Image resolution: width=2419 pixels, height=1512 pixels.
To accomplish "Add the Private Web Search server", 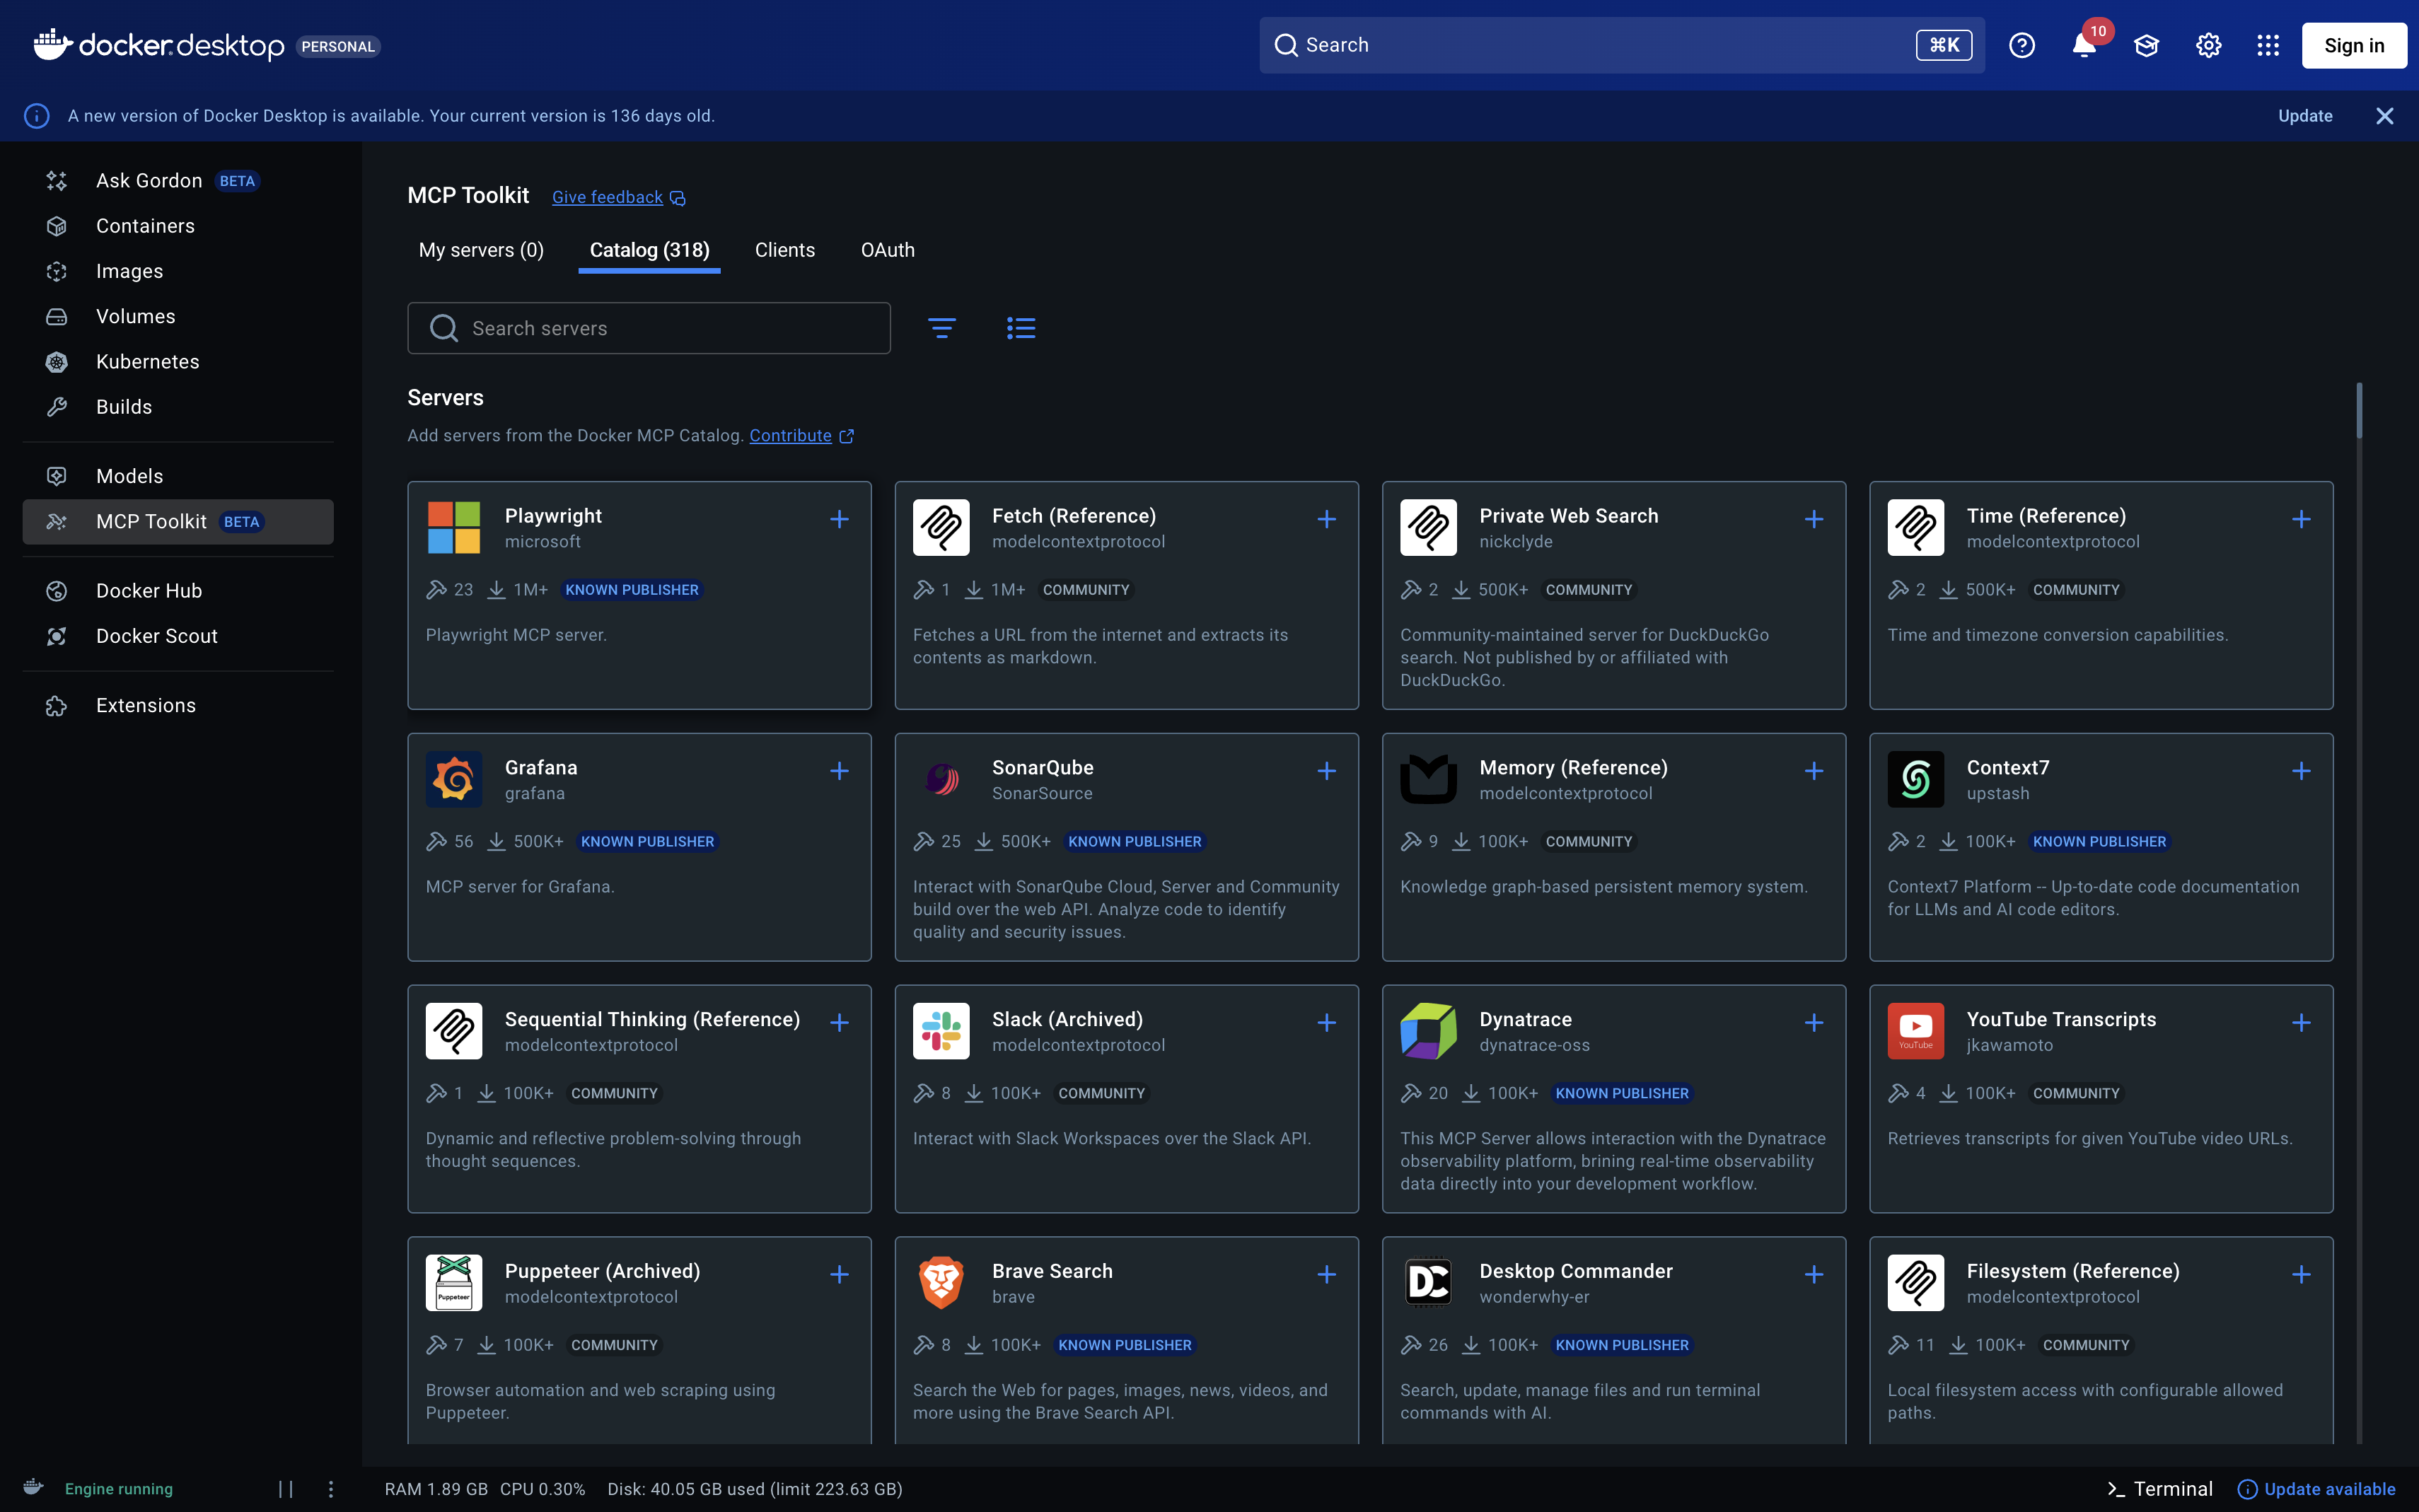I will click(1813, 519).
